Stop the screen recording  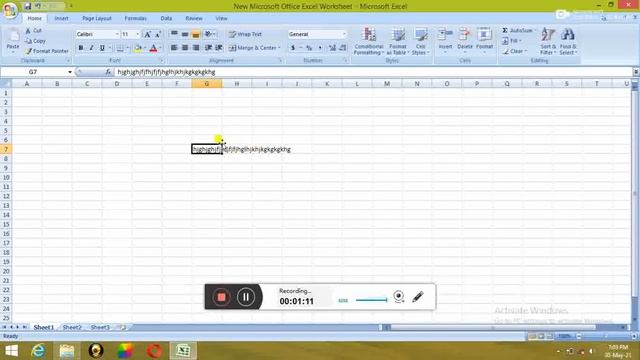221,297
